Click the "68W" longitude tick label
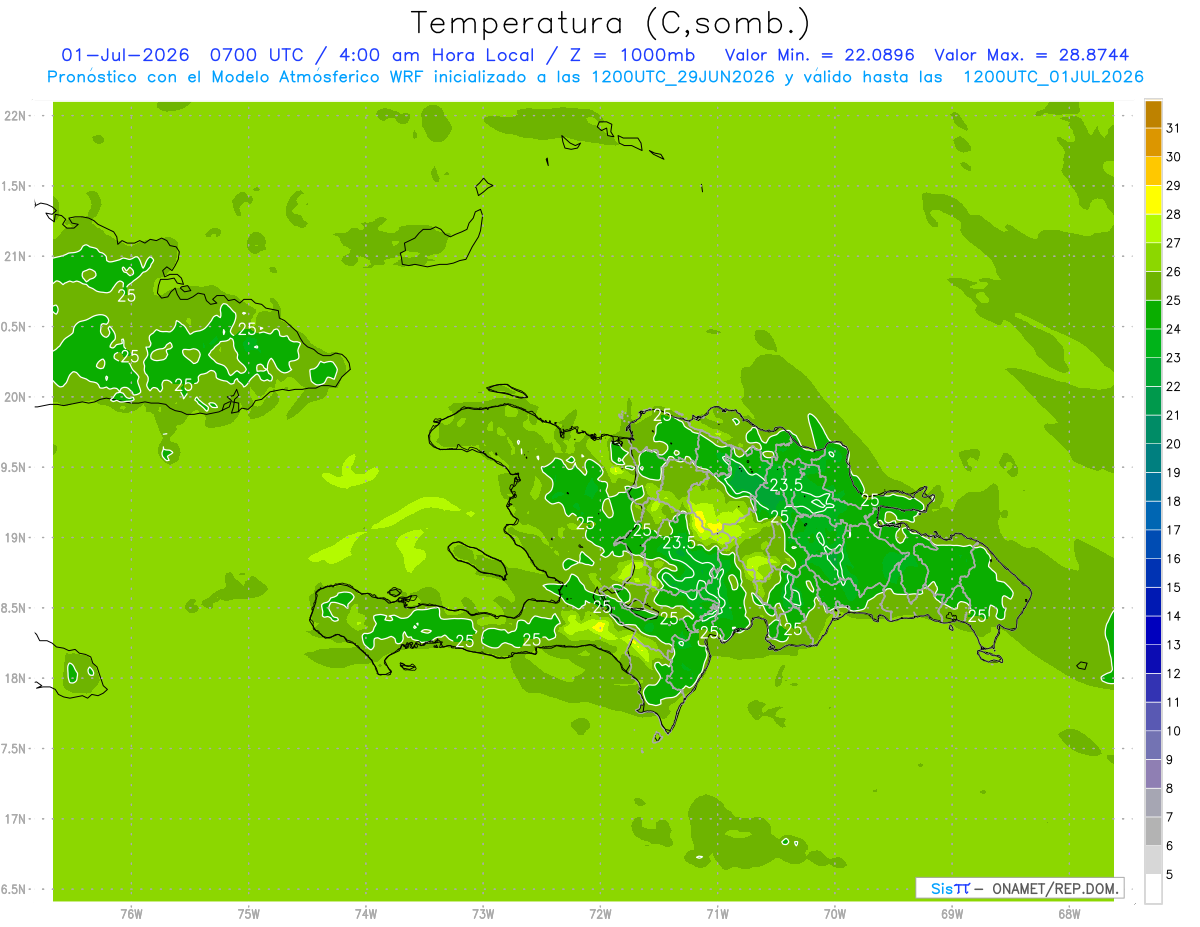The height and width of the screenshot is (927, 1200). (x=1069, y=913)
